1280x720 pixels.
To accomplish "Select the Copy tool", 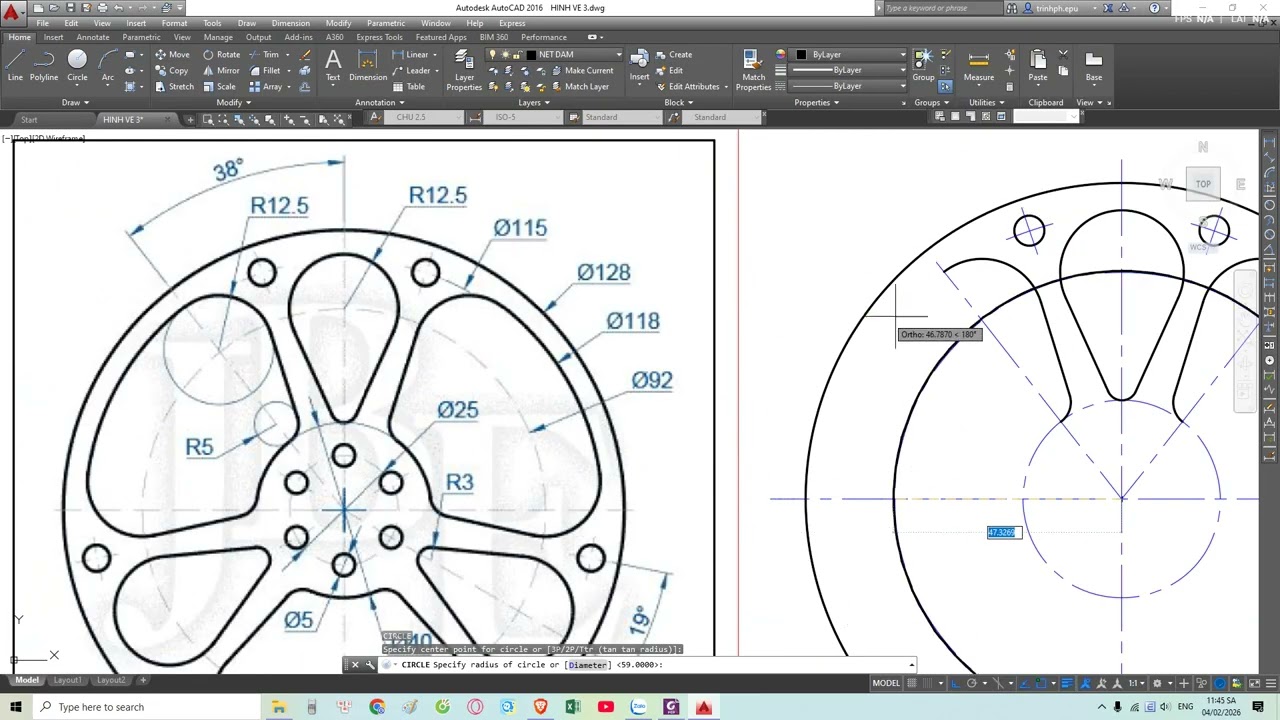I will [172, 71].
